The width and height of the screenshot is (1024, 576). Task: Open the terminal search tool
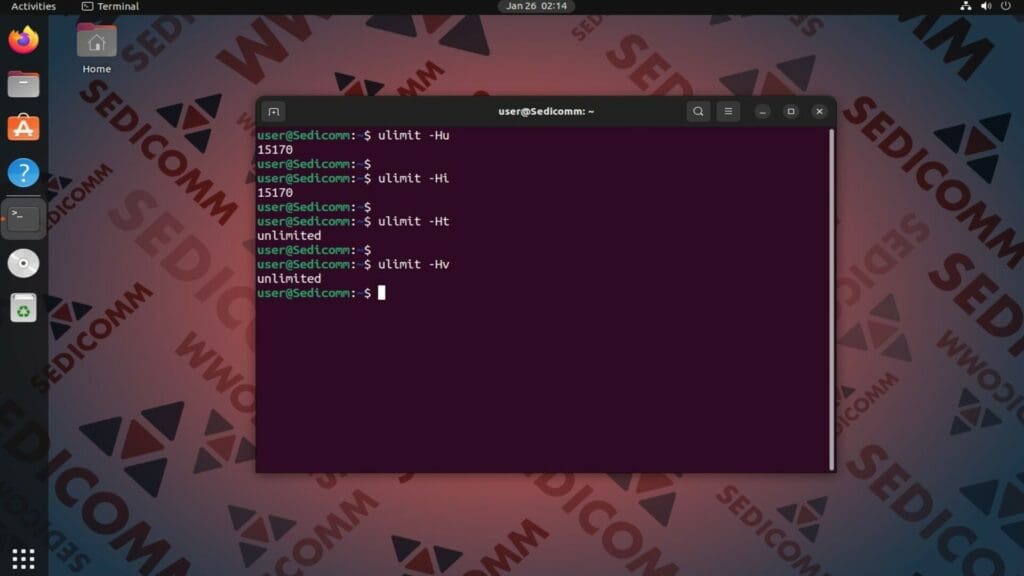tap(698, 111)
